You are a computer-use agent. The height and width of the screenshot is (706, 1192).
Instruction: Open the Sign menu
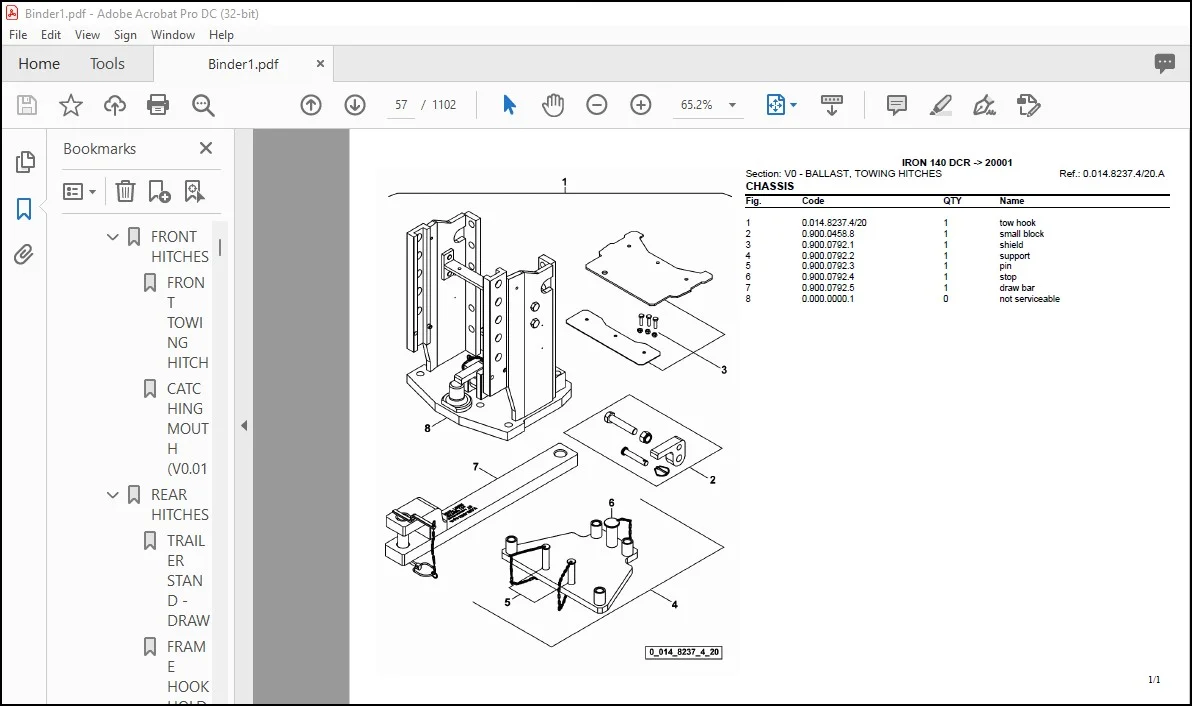click(x=125, y=35)
